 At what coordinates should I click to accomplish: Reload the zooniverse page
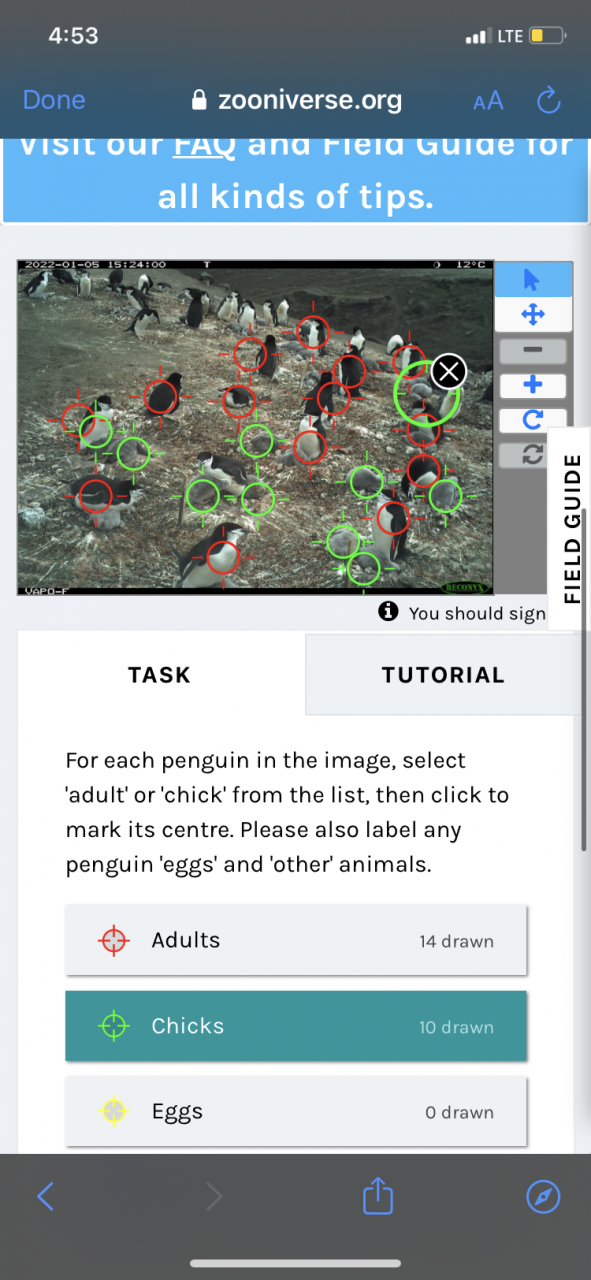click(549, 100)
